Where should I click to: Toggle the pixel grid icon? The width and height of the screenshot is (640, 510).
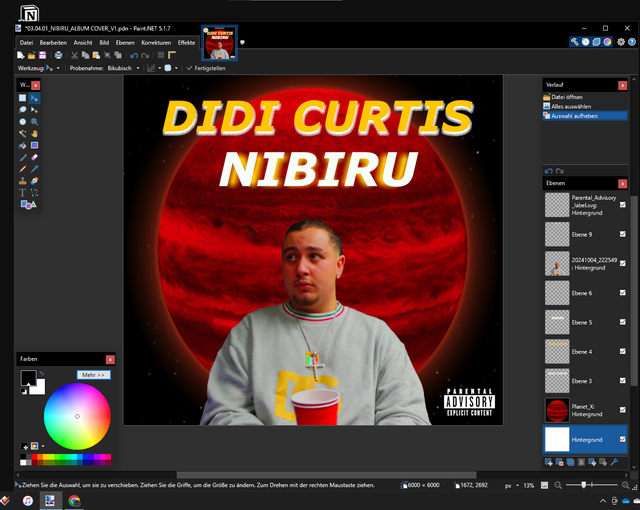click(x=161, y=55)
